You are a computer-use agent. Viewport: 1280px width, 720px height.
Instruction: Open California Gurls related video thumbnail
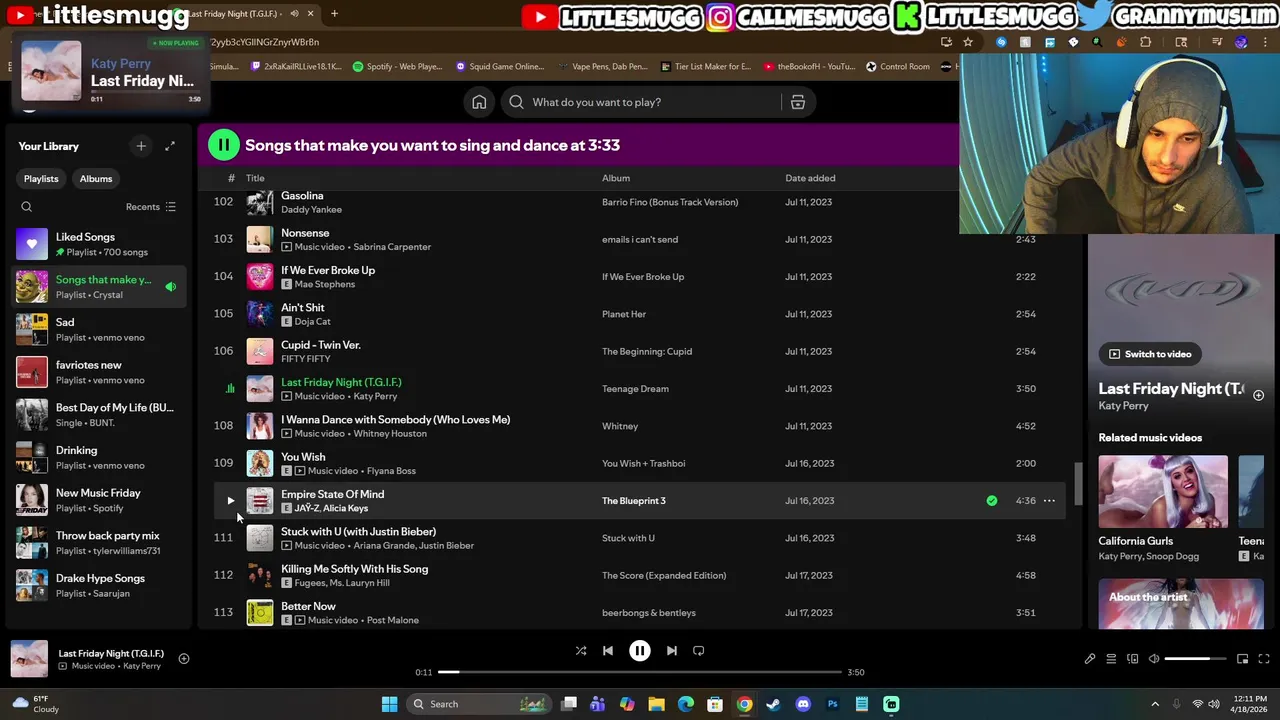click(1163, 491)
